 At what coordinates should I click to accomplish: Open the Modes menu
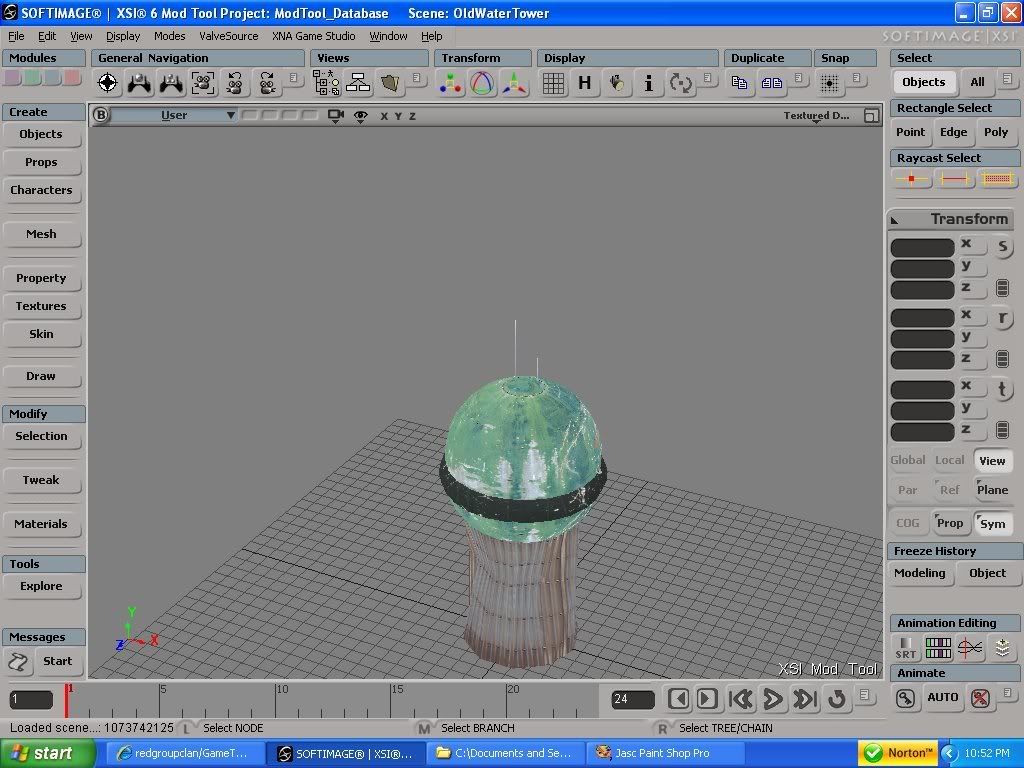point(169,36)
